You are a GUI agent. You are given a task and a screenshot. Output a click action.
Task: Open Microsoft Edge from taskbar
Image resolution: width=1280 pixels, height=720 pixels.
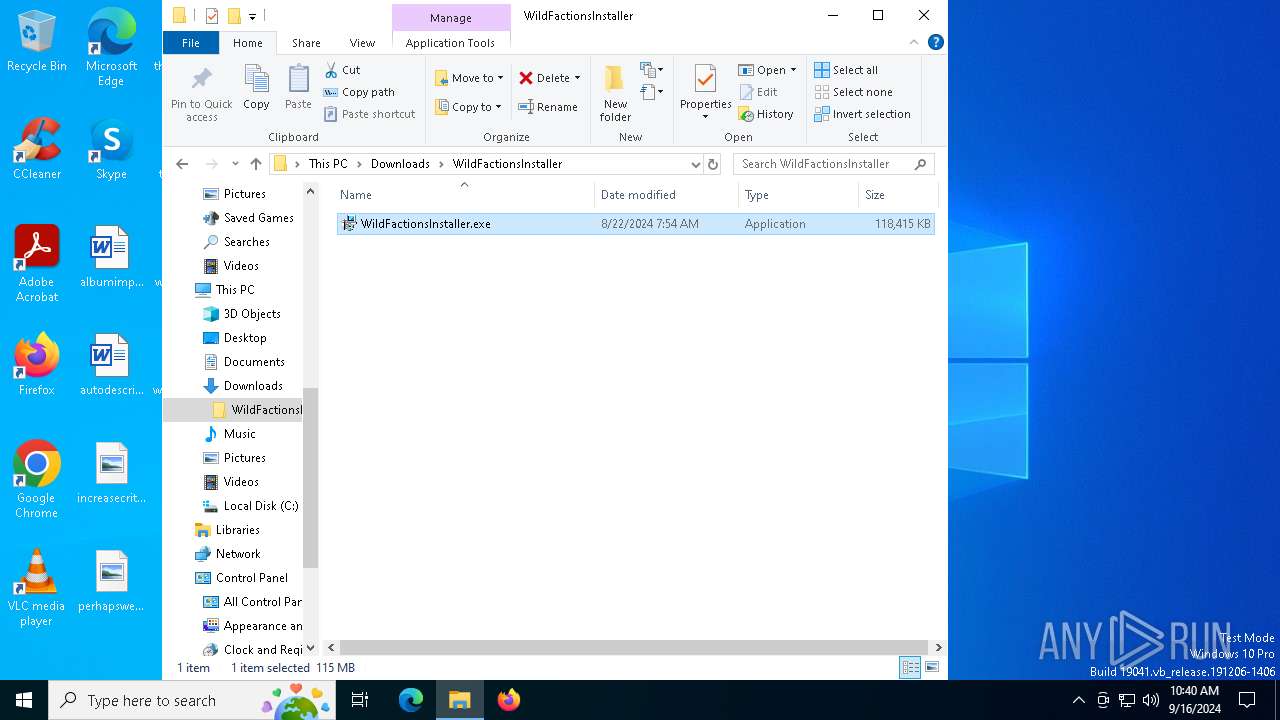point(411,700)
